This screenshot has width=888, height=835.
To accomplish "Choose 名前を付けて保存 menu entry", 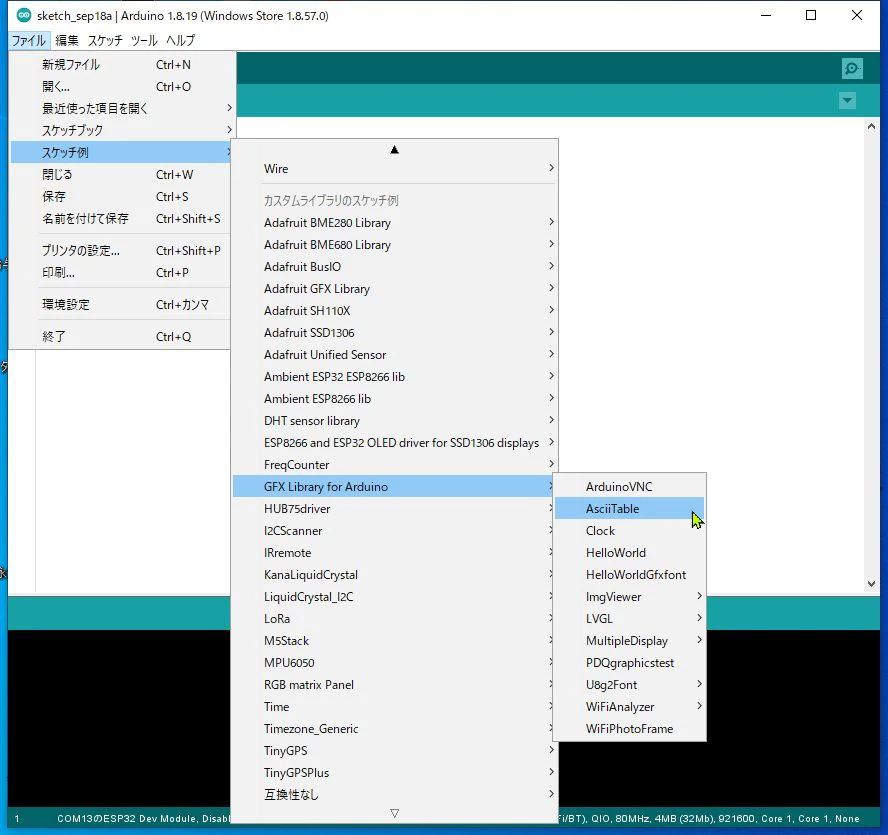I will click(x=120, y=219).
